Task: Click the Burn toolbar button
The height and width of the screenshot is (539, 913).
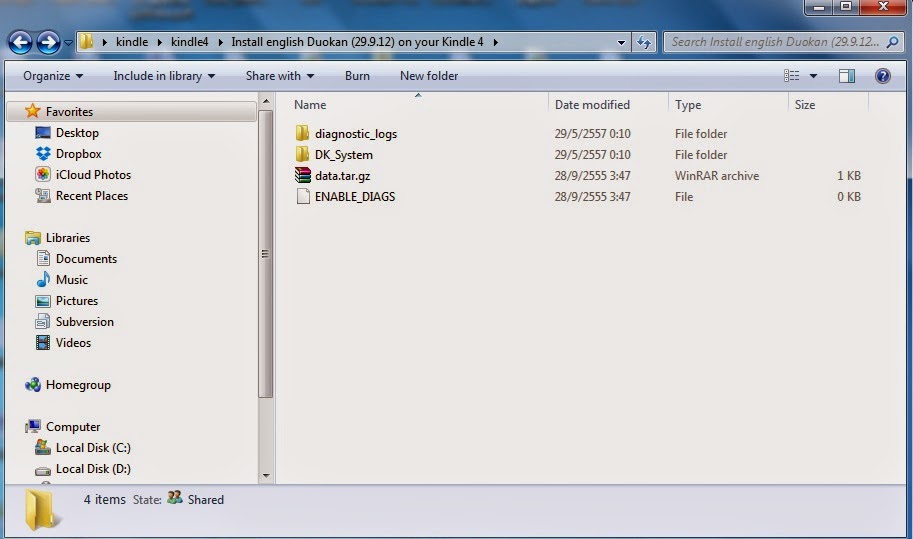Action: (357, 76)
